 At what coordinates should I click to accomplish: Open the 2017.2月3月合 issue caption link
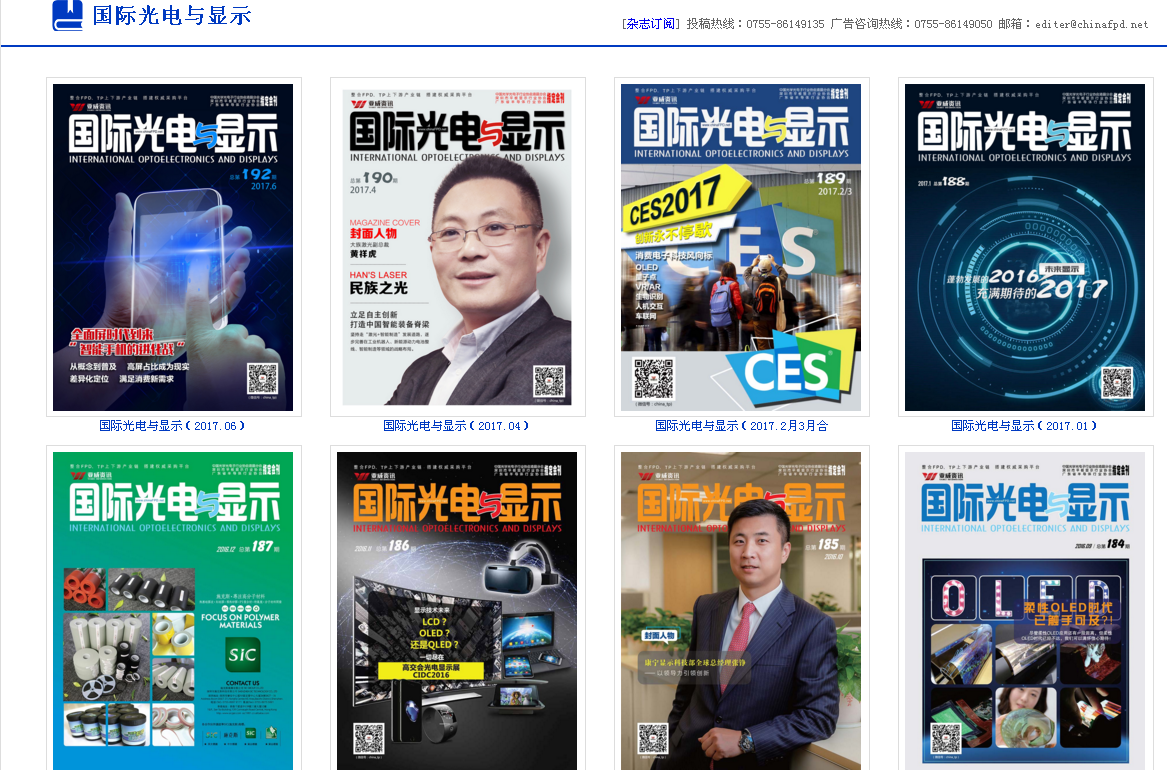click(741, 426)
